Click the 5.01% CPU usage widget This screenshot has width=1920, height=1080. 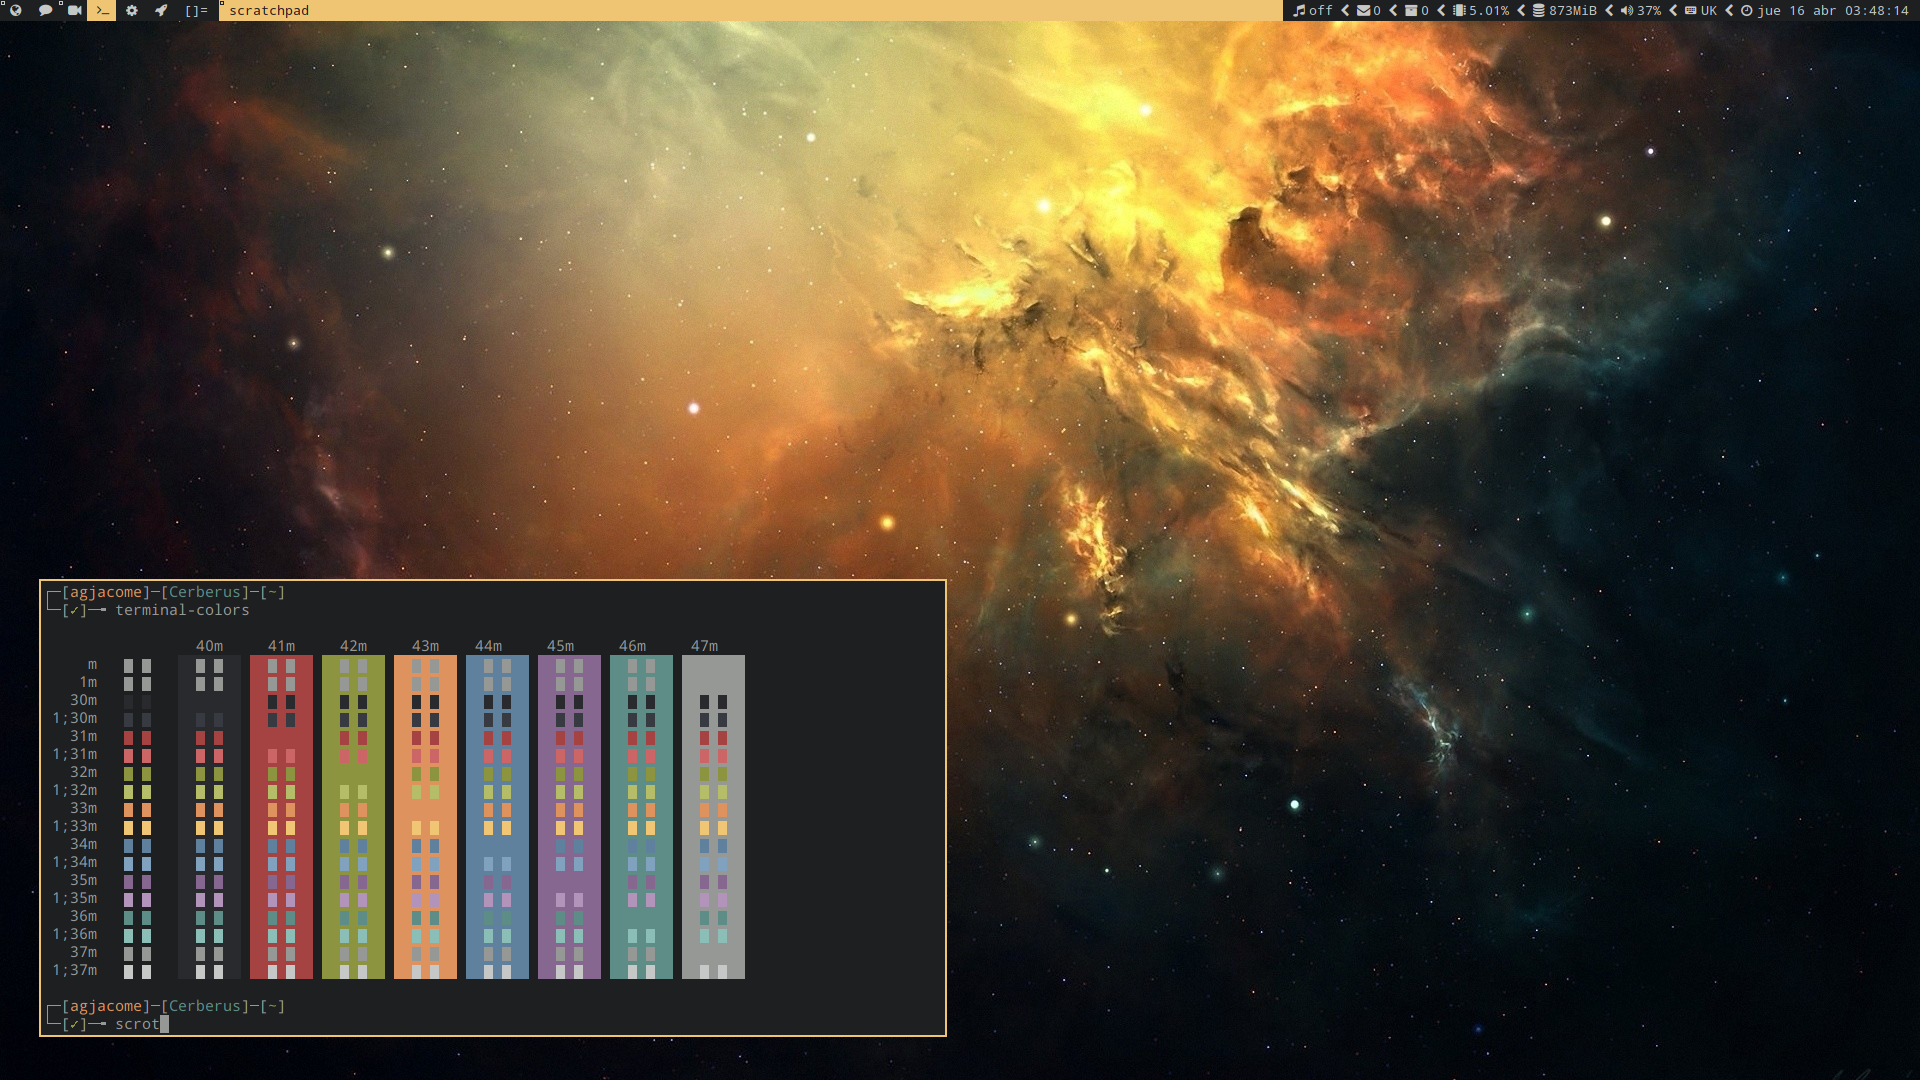point(1481,10)
